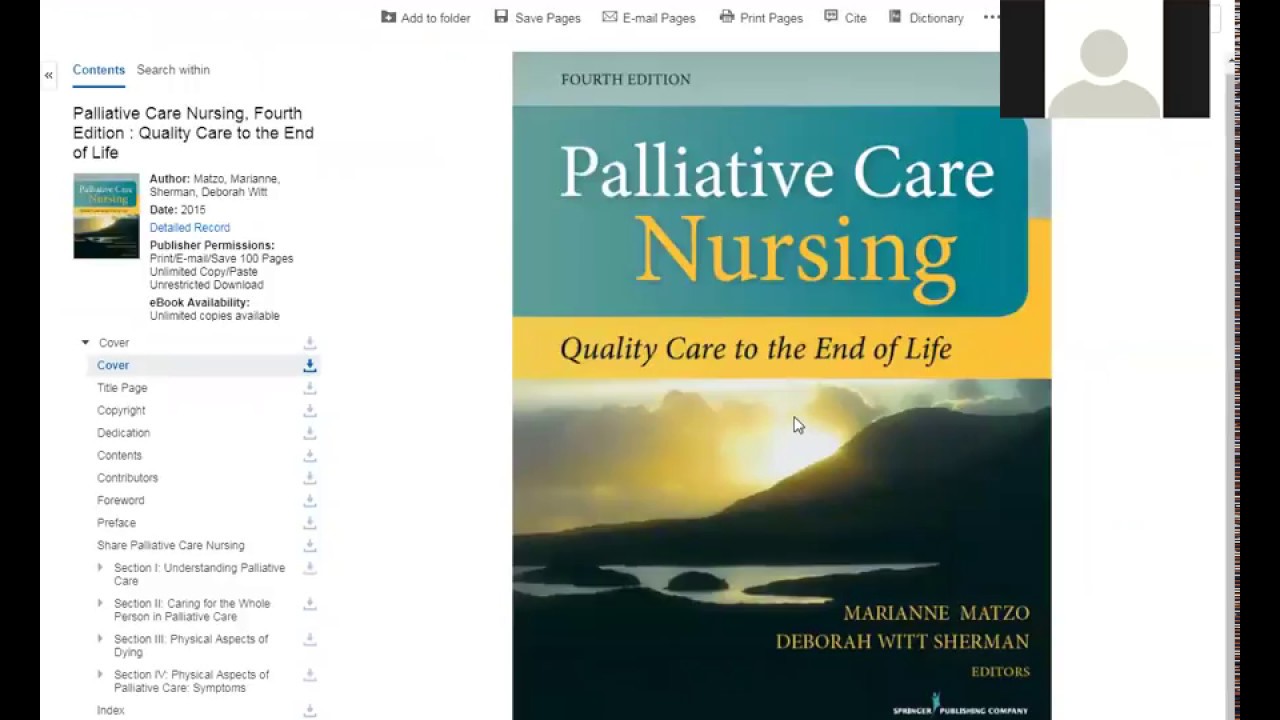Open the highlighted Cover page link
Image resolution: width=1280 pixels, height=720 pixels.
[x=113, y=366]
